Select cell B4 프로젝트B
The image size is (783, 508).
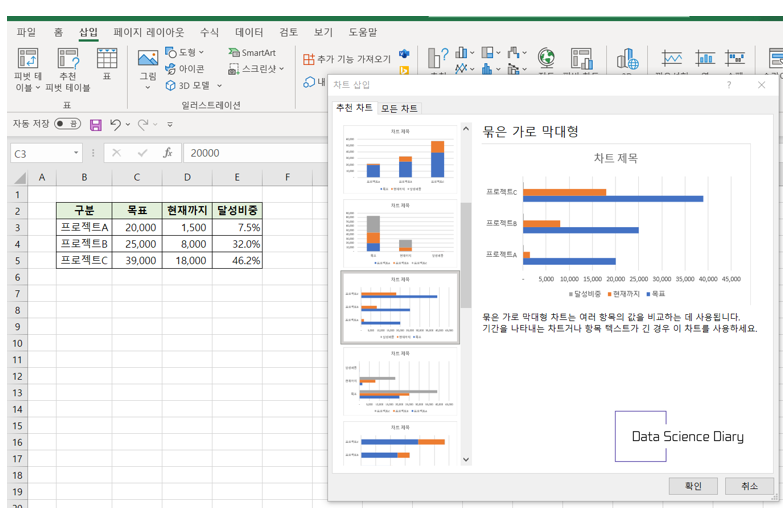[x=84, y=244]
